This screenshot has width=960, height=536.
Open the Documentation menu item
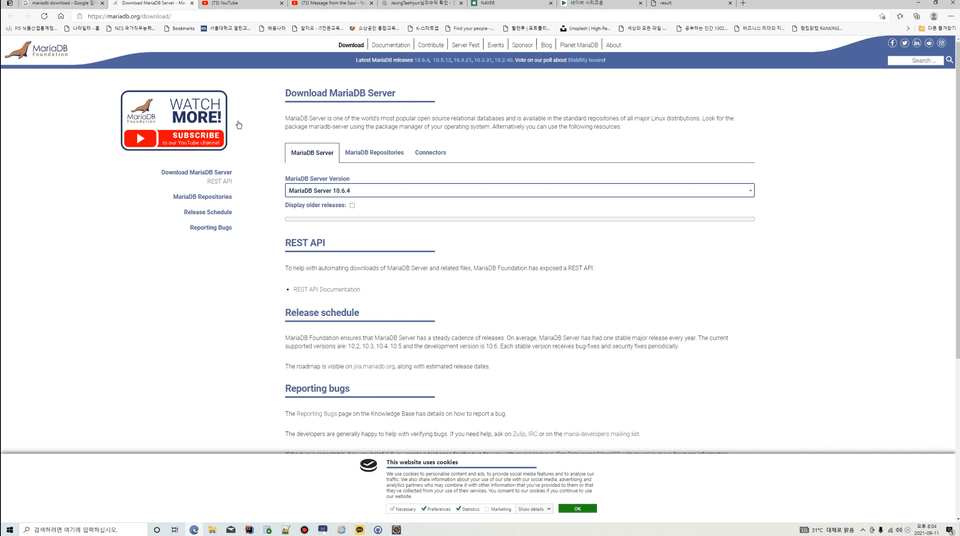click(391, 45)
